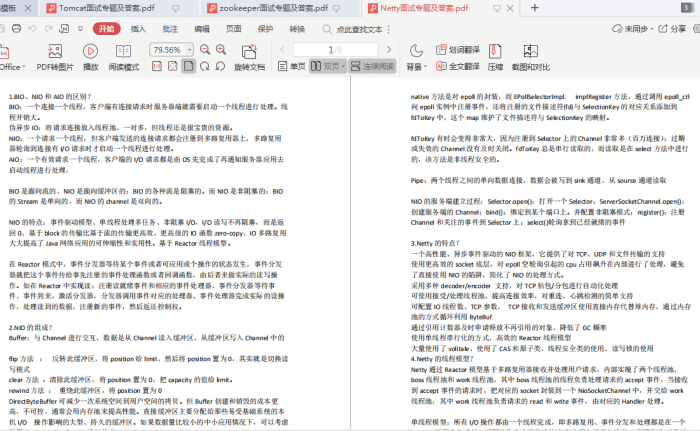Viewport: 700px width, 431px height.
Task: Select the Netty面试专题及答案.pdf tab
Action: pos(424,8)
